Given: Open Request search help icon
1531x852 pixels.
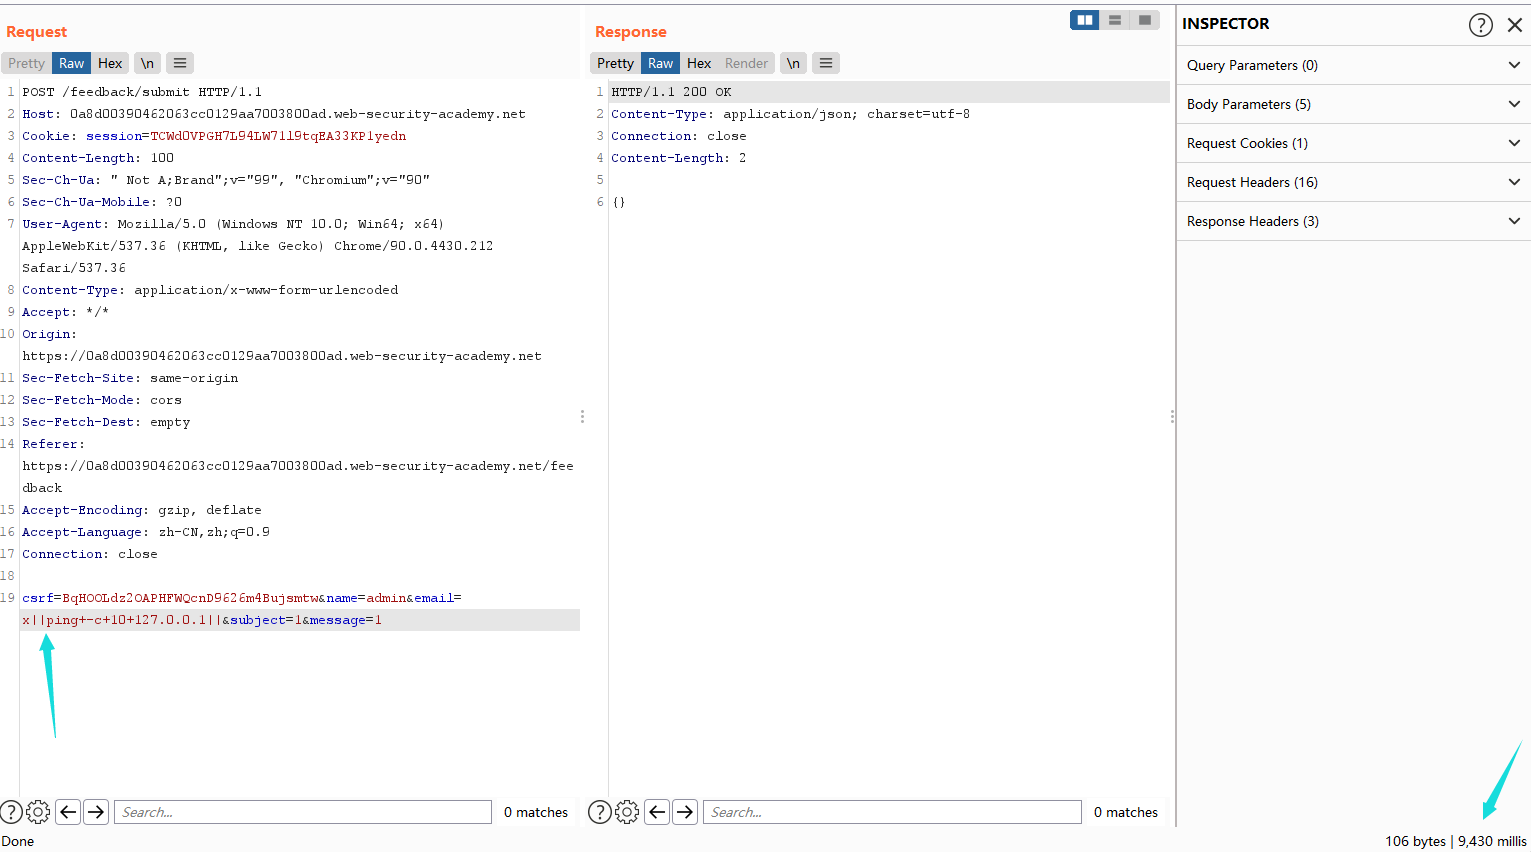Looking at the screenshot, I should (x=11, y=812).
